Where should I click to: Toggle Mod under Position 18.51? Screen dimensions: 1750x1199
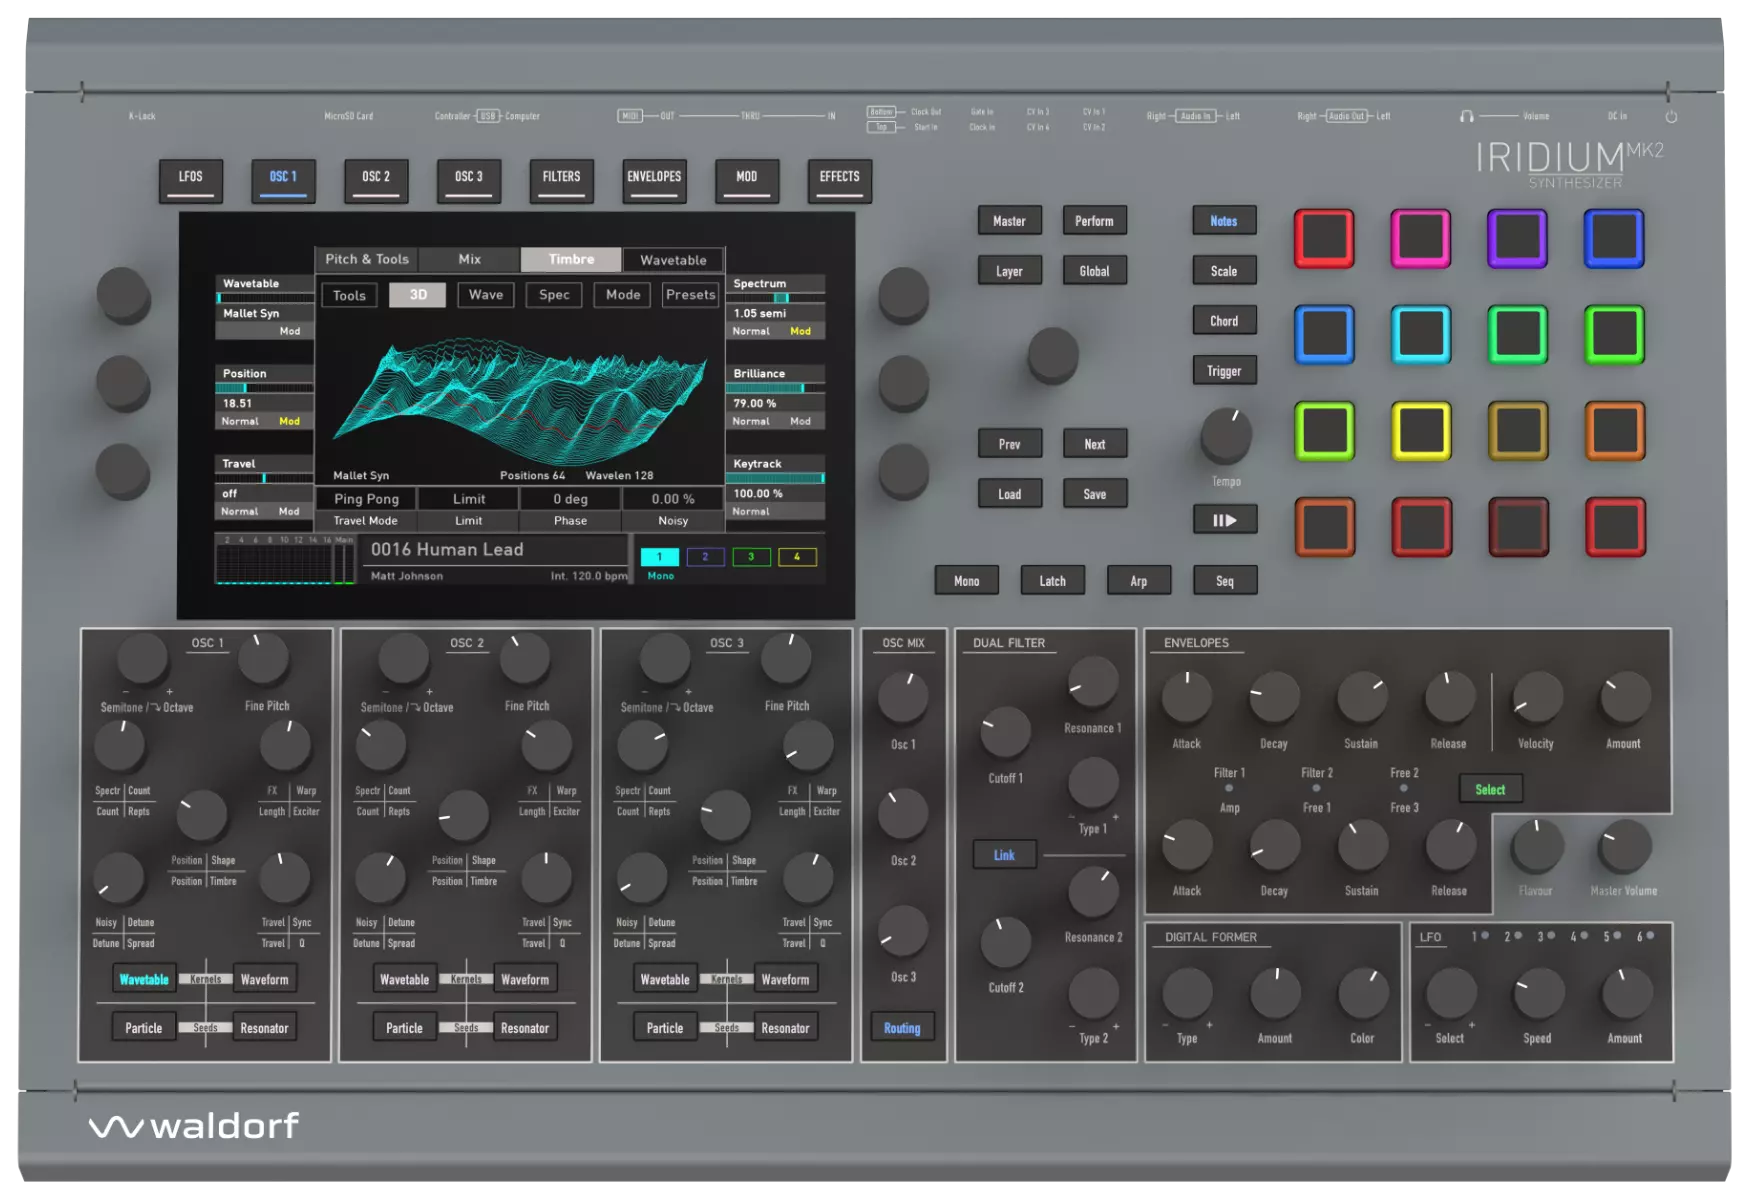[289, 421]
